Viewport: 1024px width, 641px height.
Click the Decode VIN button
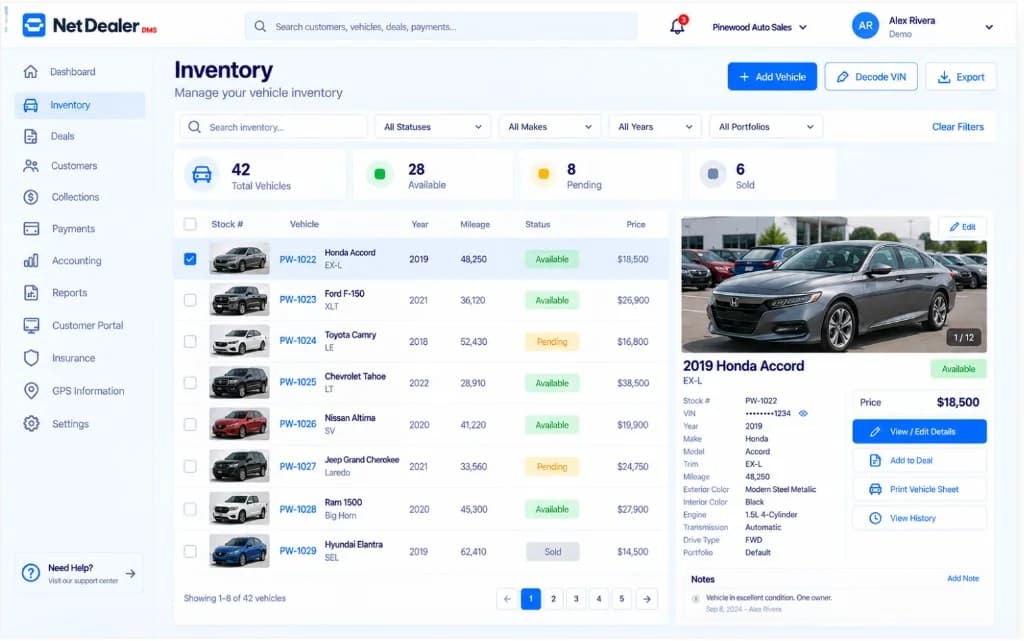pyautogui.click(x=871, y=76)
